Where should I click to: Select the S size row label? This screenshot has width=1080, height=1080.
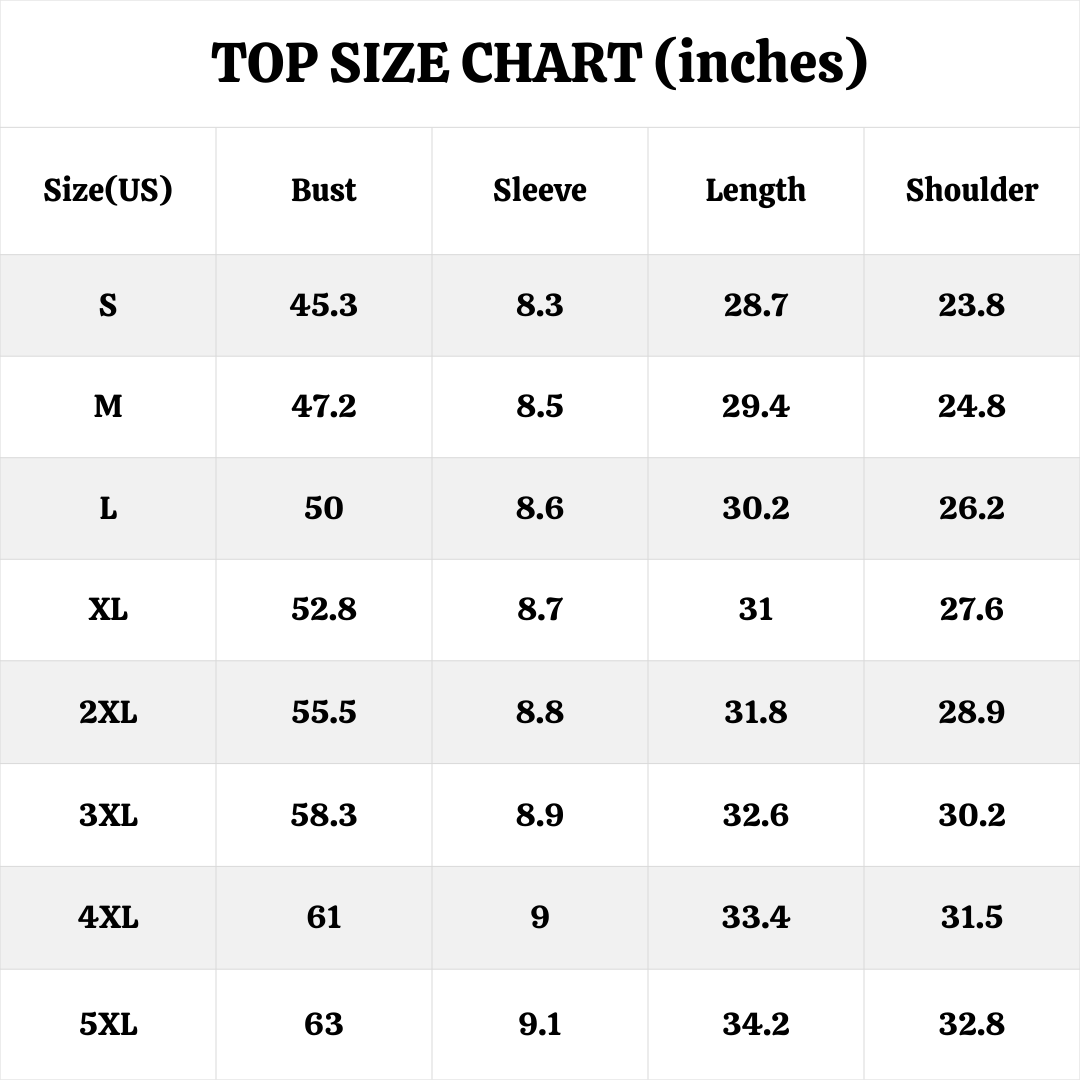pos(108,305)
